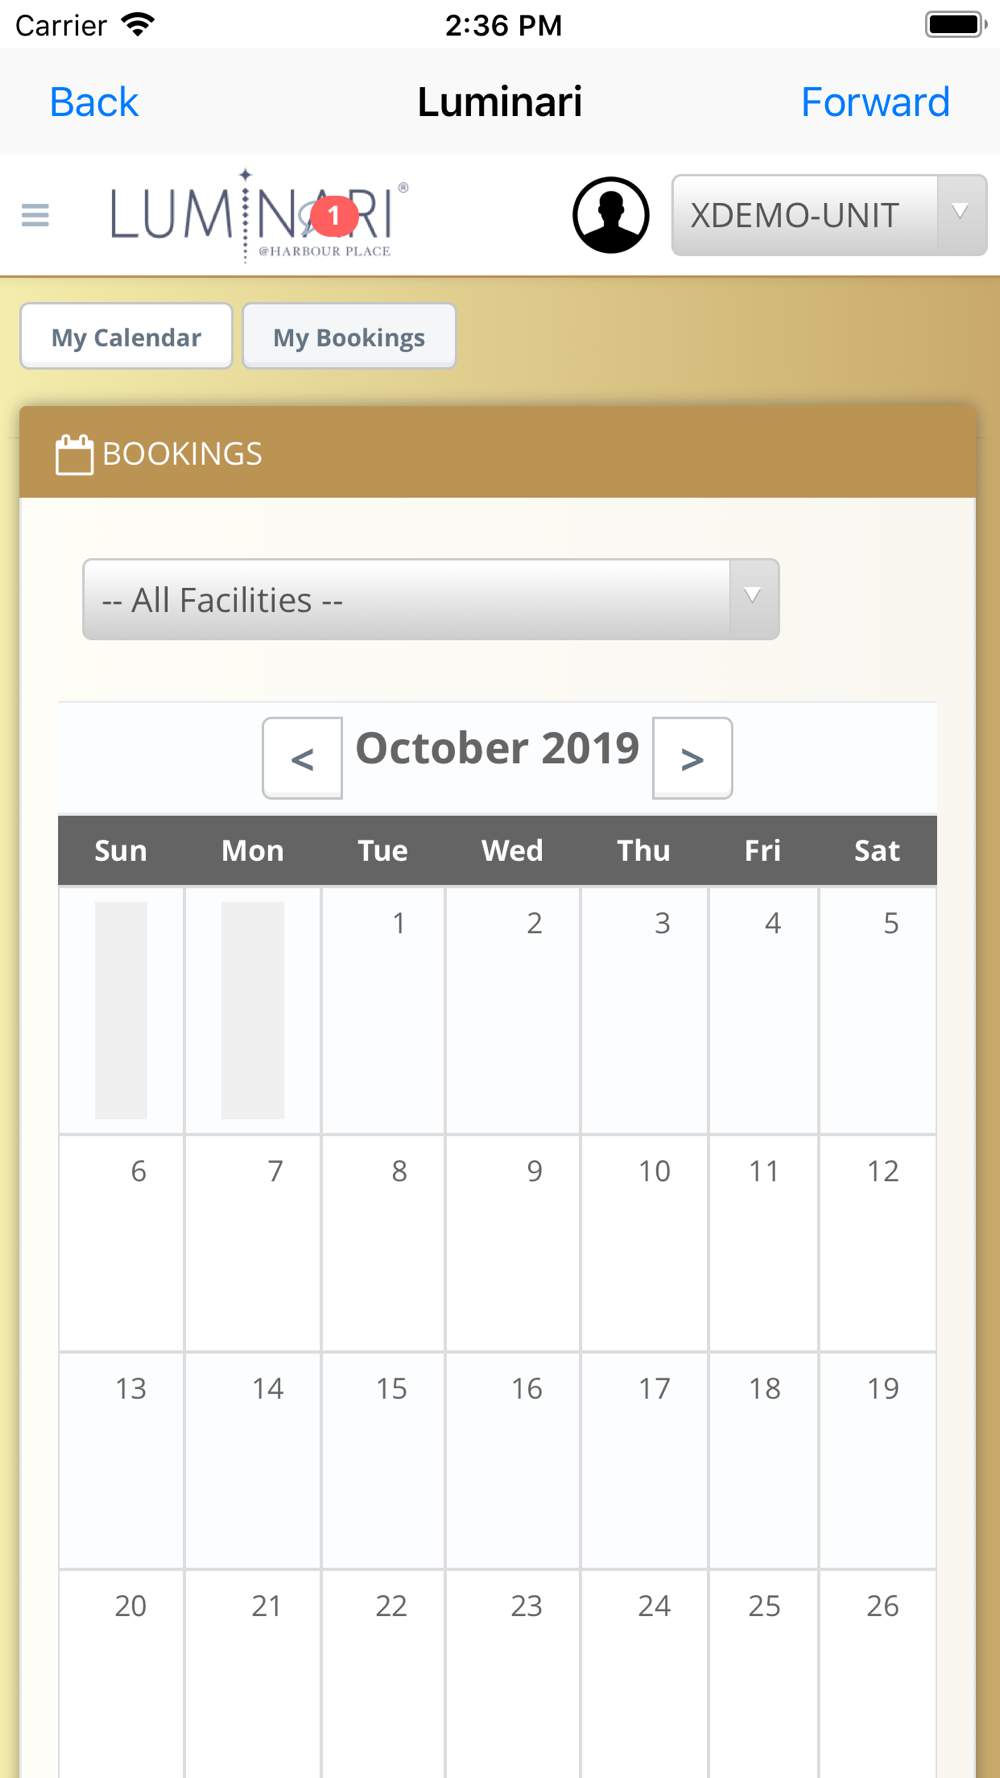Tap the Back navigation link
Image resolution: width=1000 pixels, height=1778 pixels.
pos(94,102)
